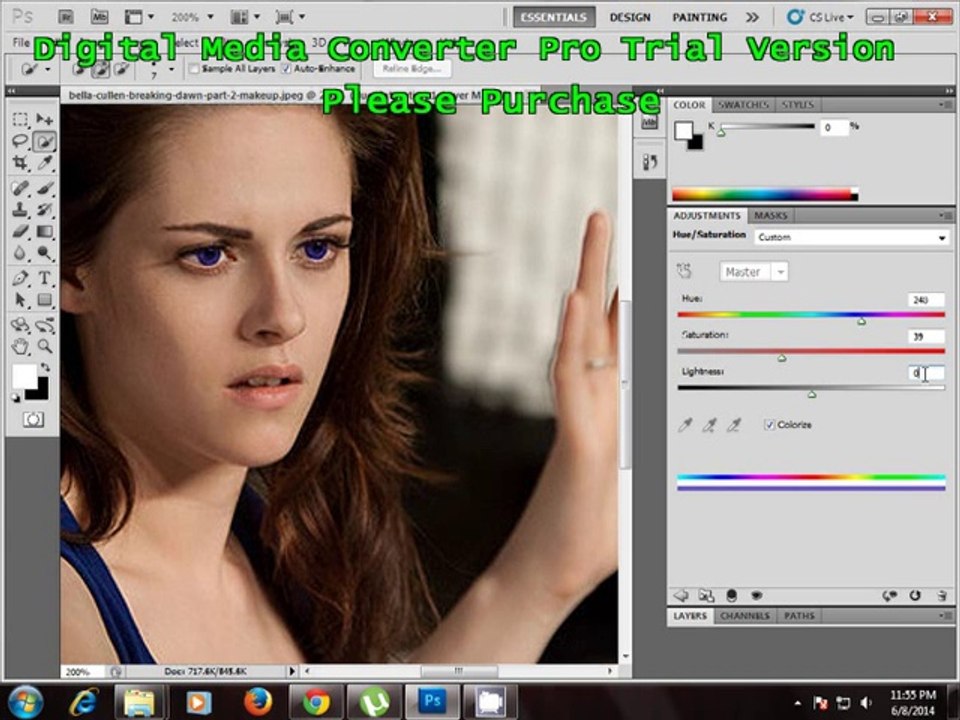Select the Spot Healing Brush tool
Viewport: 960px width, 720px height.
20,187
